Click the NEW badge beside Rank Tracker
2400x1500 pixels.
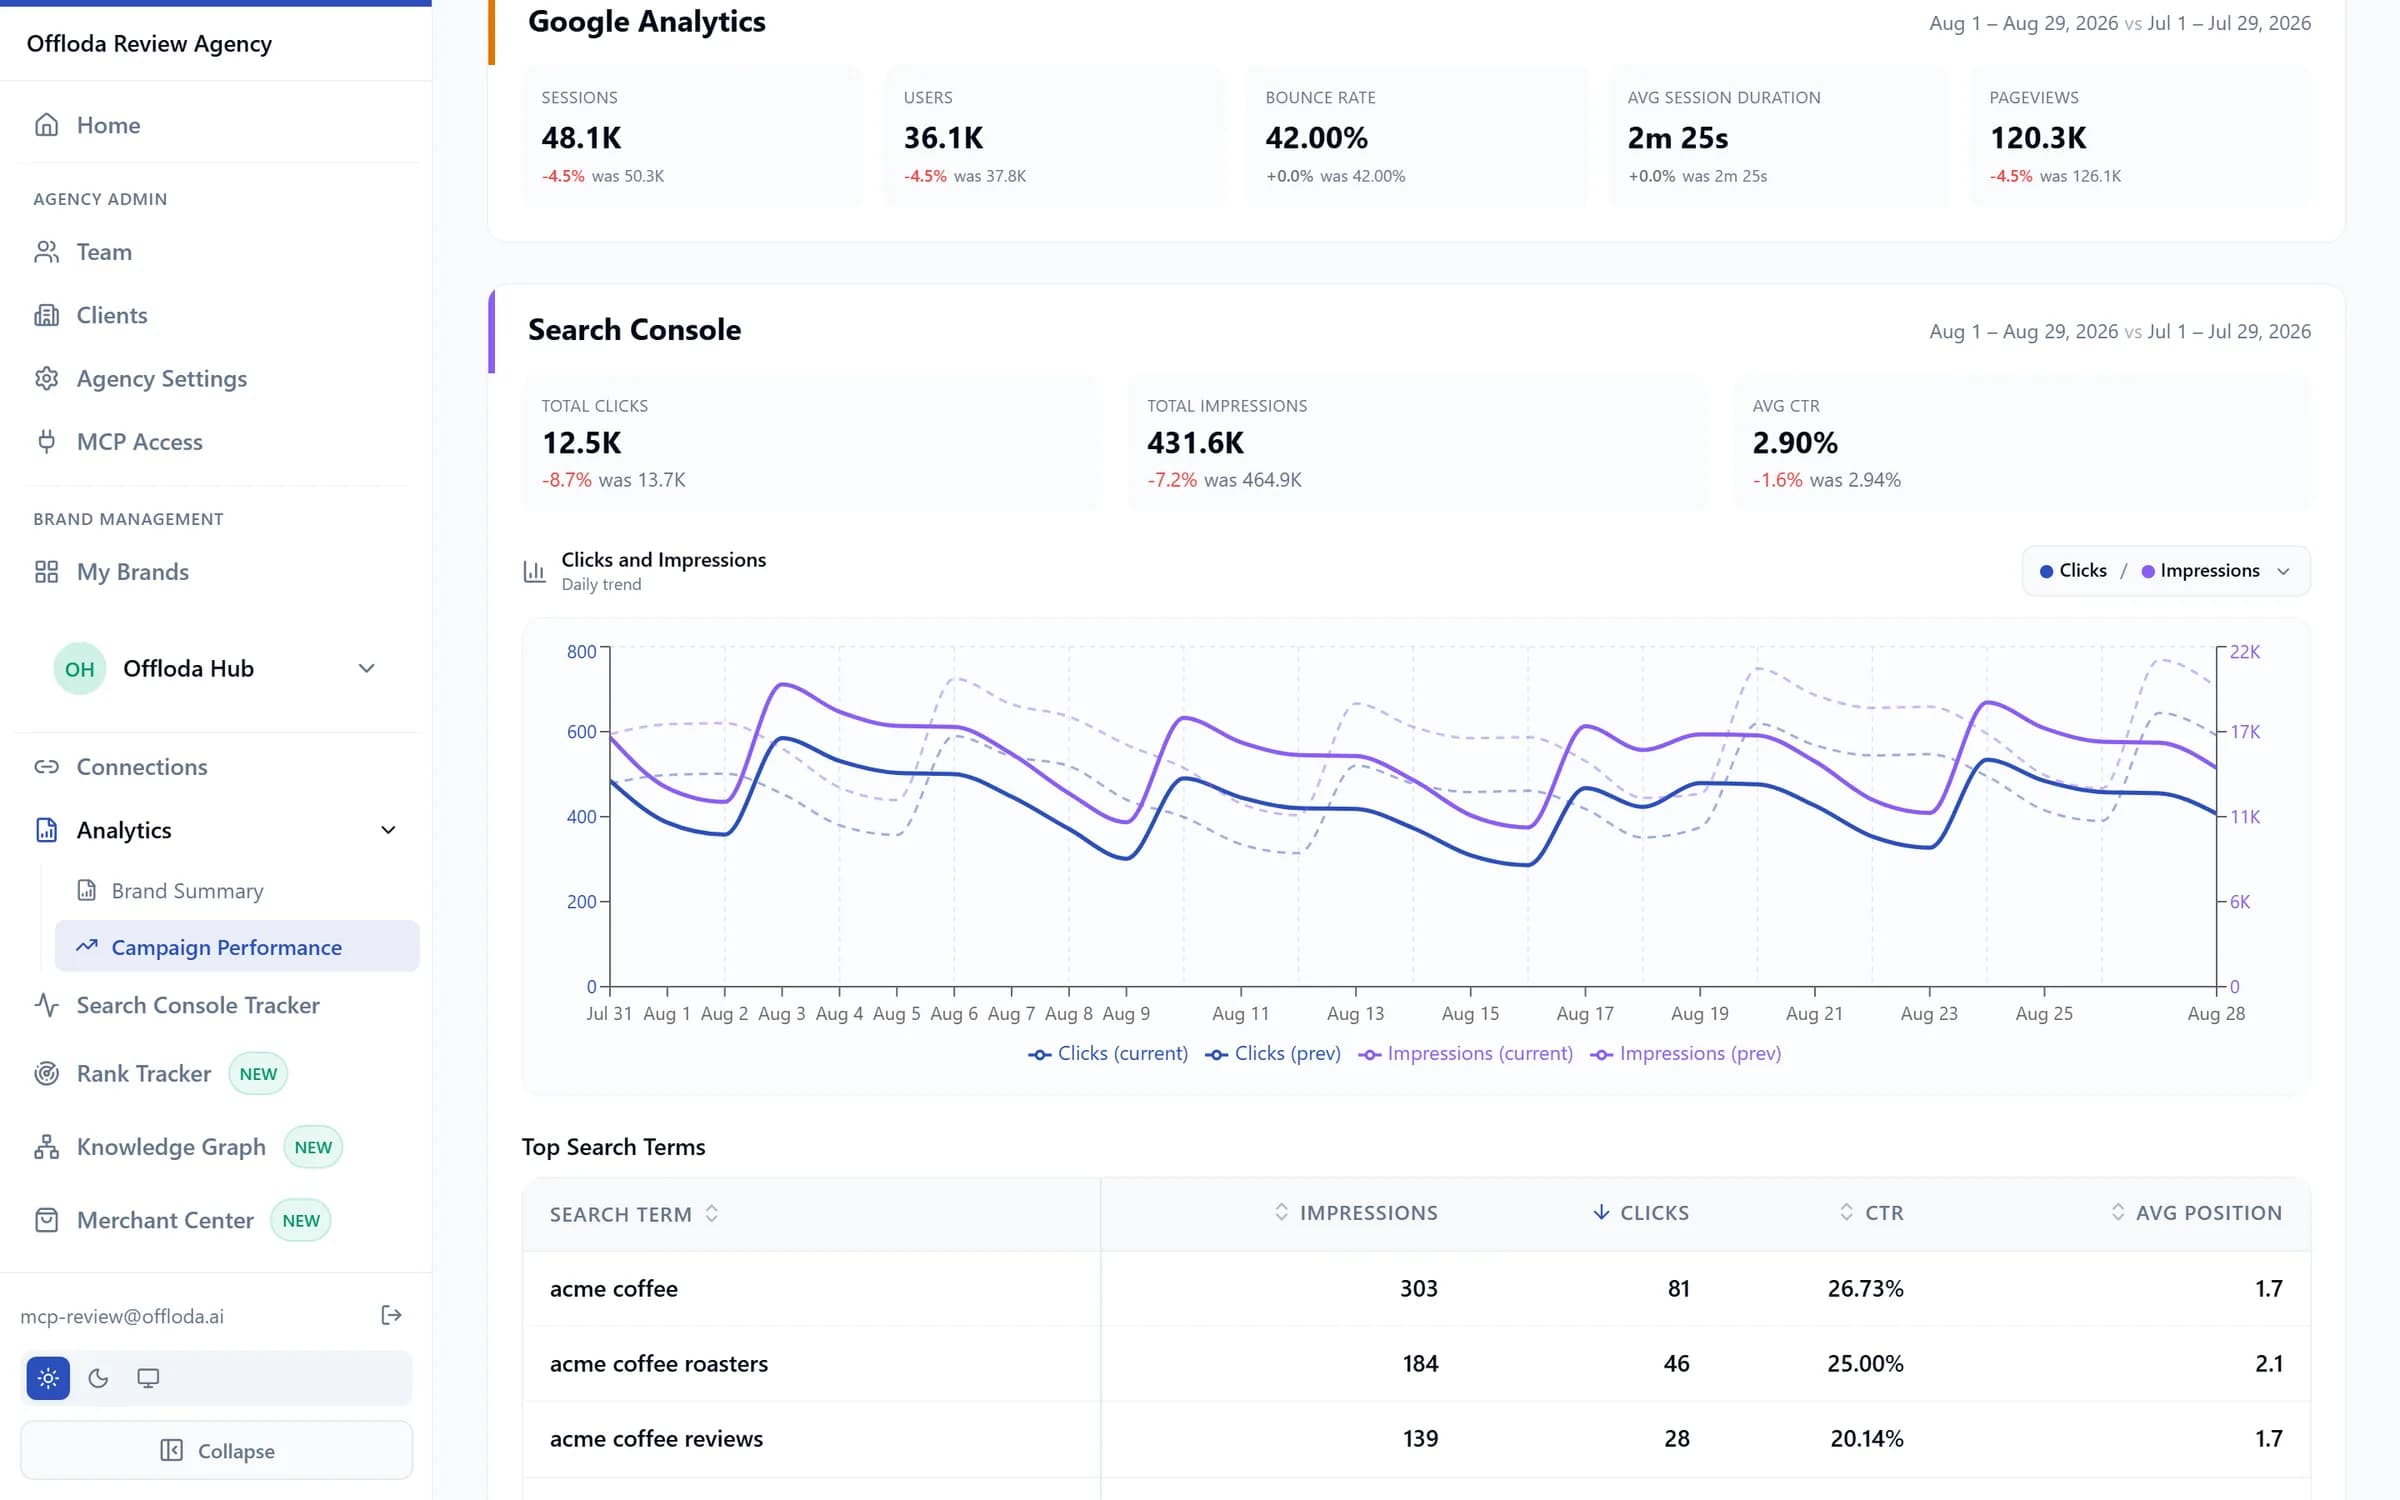pos(258,1073)
